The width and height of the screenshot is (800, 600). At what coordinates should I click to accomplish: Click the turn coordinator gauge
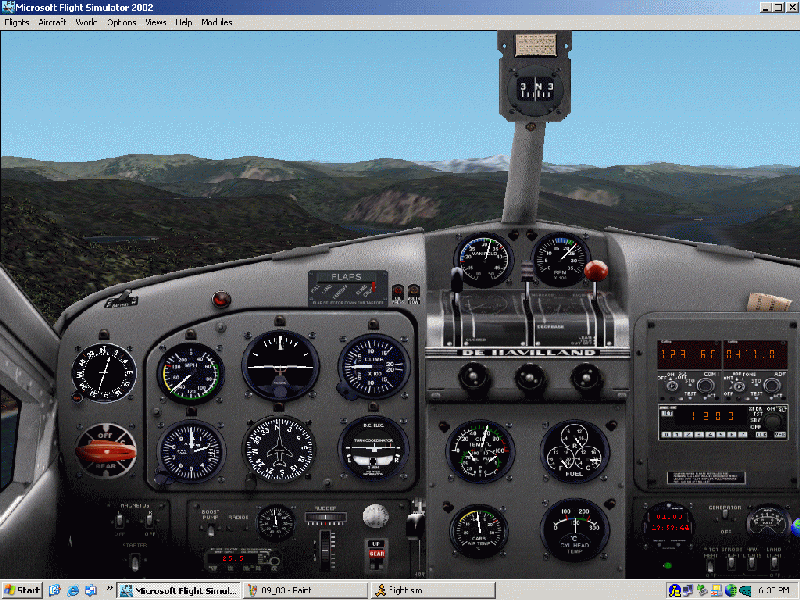coord(373,448)
